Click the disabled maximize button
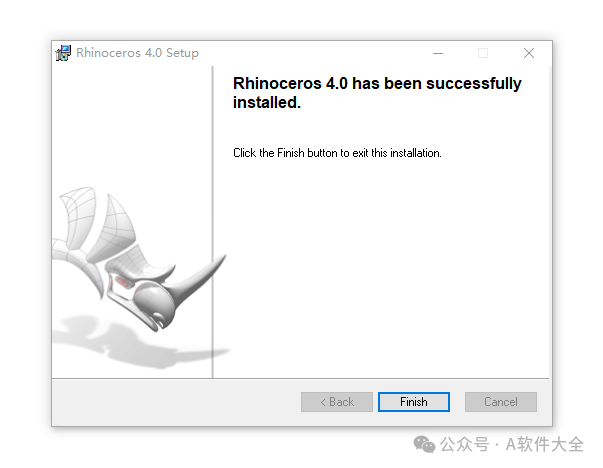The image size is (603, 468). (x=483, y=53)
